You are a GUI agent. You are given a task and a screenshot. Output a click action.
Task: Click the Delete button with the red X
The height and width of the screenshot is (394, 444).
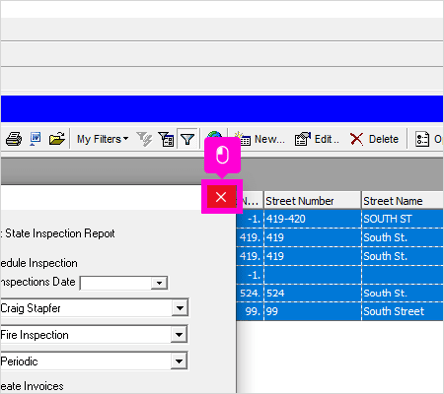[x=374, y=139]
